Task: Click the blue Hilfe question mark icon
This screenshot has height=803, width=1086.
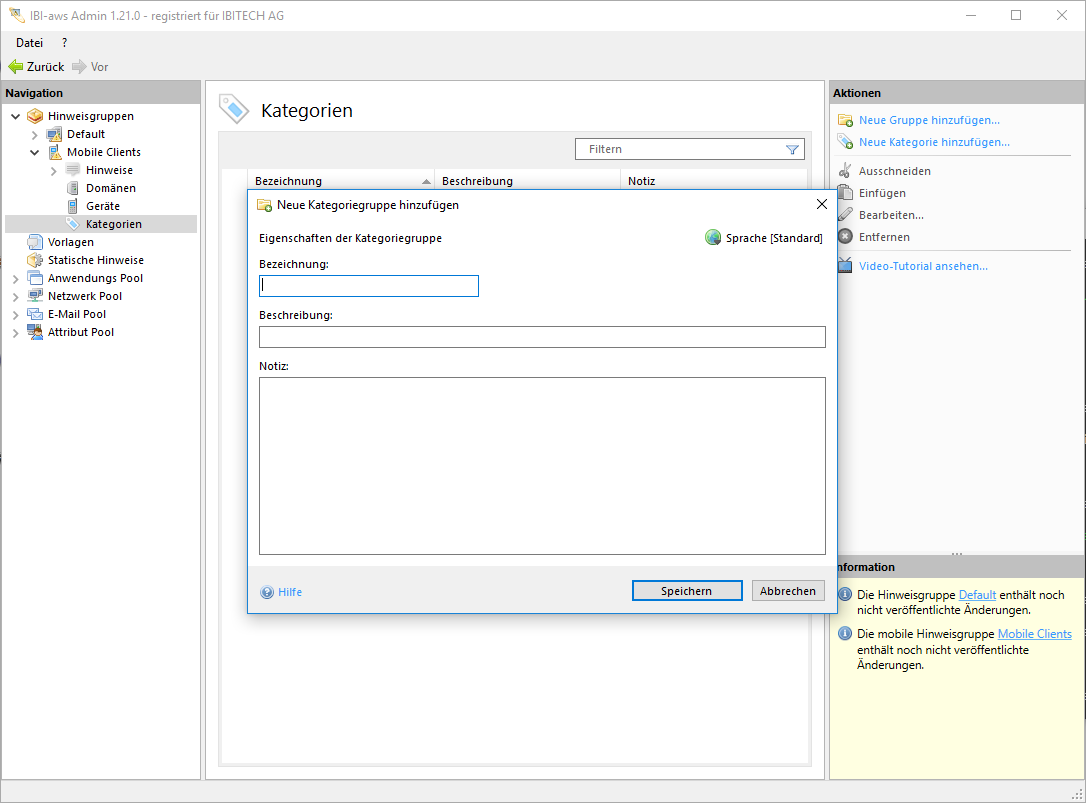Action: [267, 592]
